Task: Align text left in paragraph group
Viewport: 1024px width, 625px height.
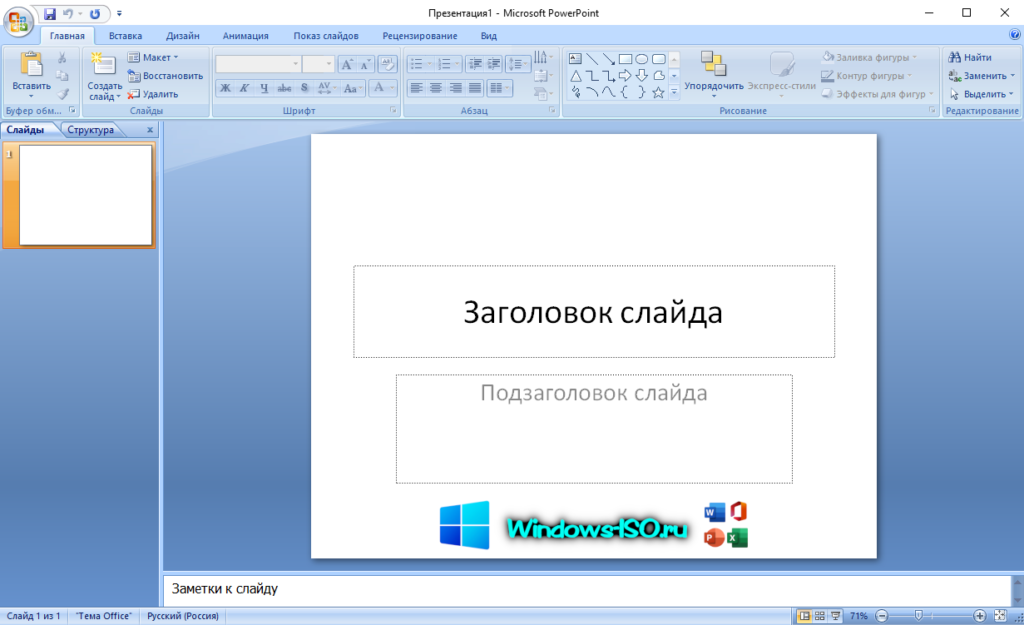Action: (x=416, y=88)
